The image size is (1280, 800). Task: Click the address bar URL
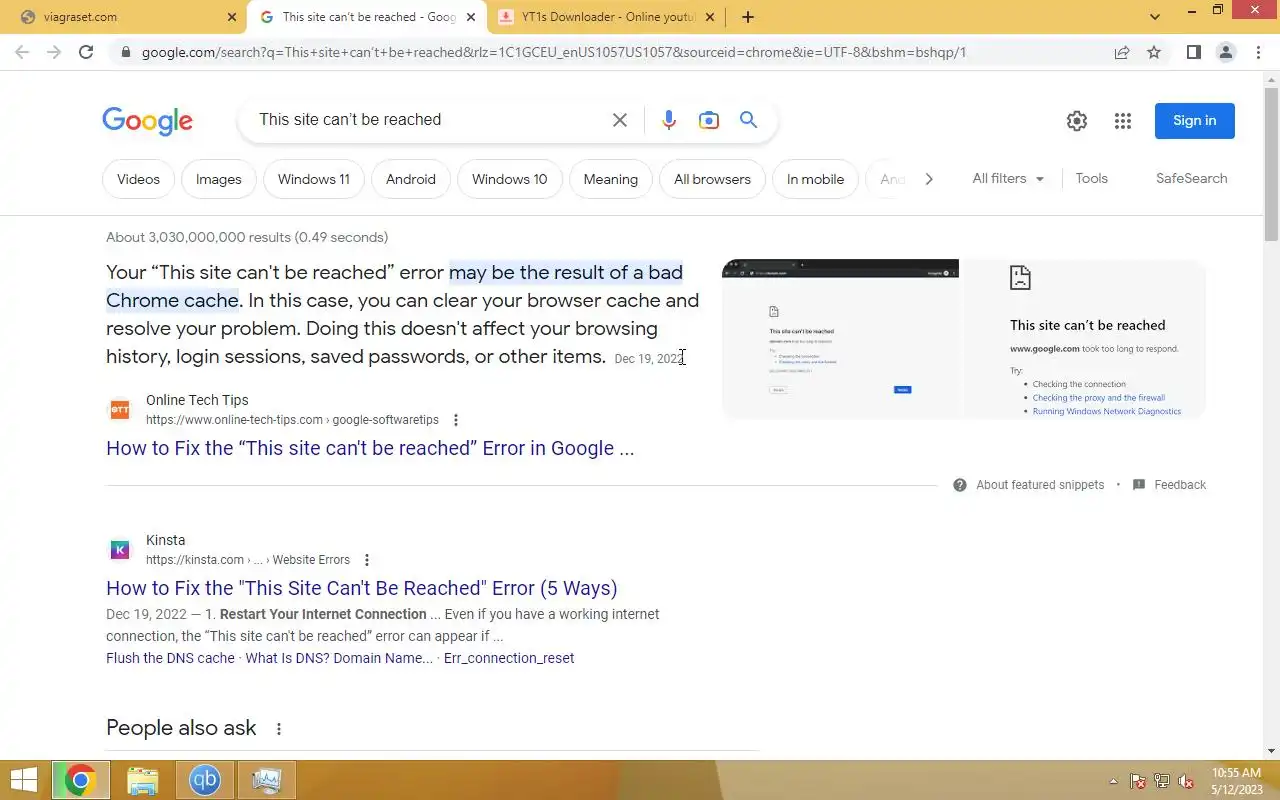pos(554,52)
